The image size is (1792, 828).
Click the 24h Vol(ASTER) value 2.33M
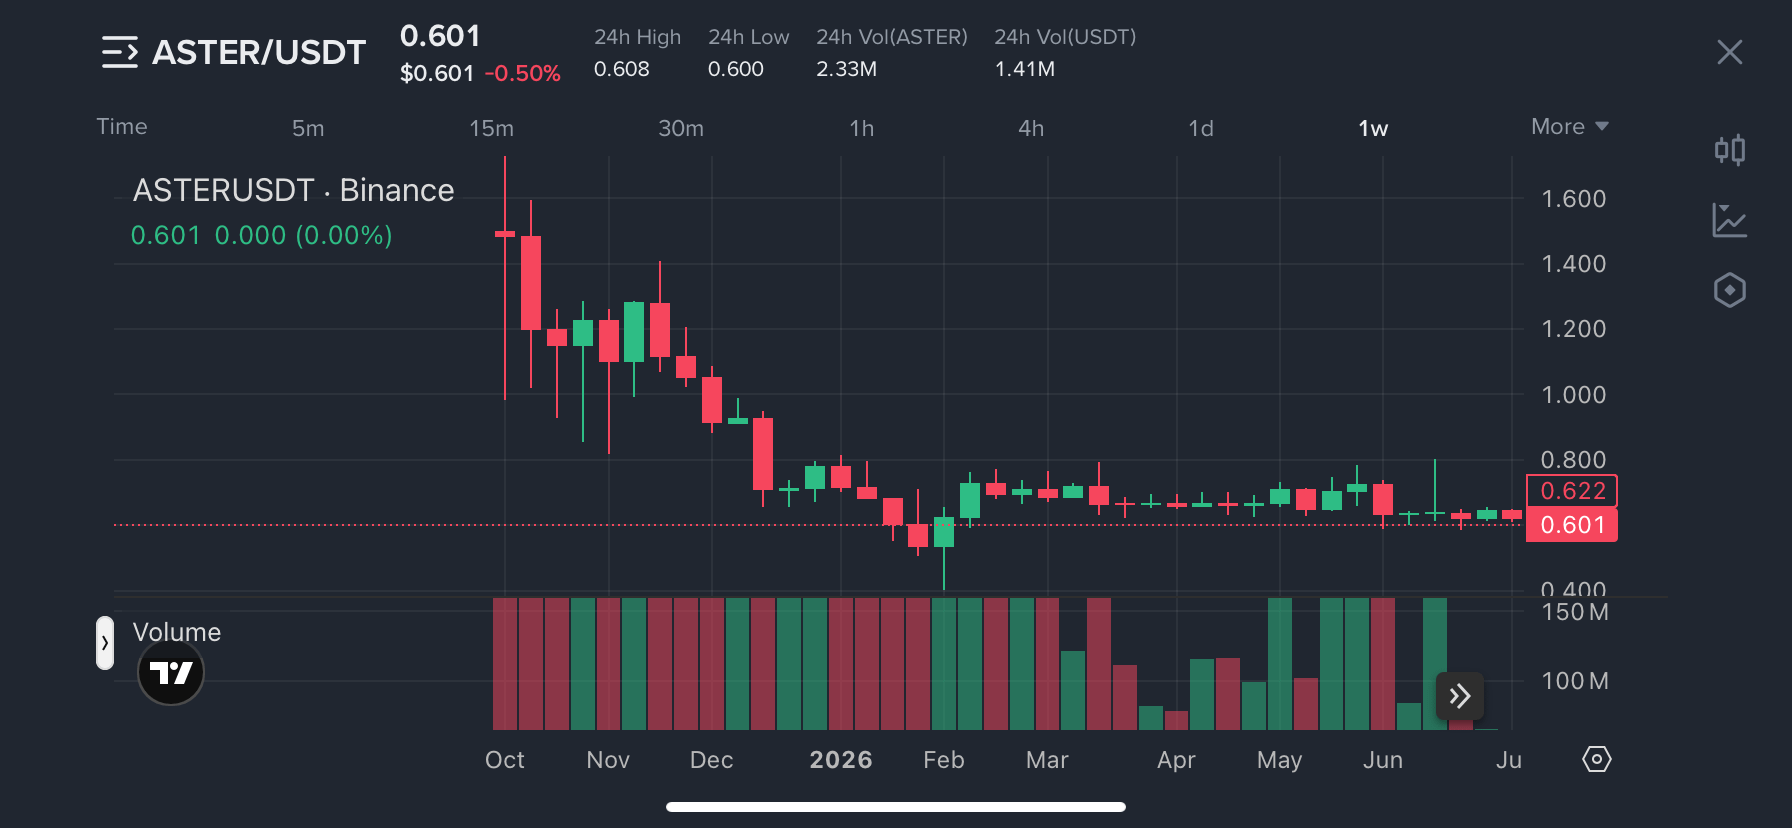(847, 69)
